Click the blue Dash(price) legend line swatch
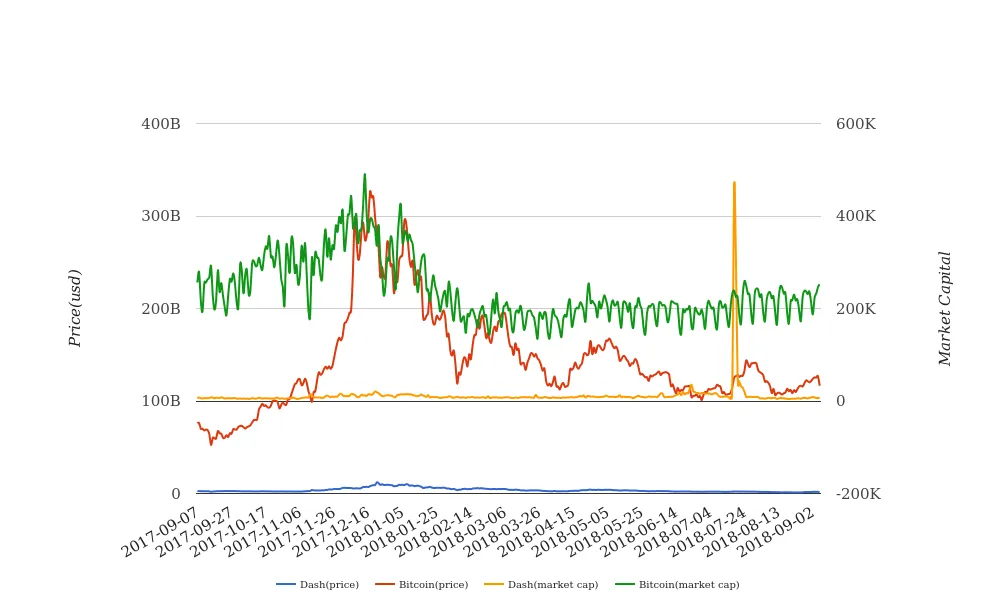Screen dimensions: 1008x616 [286, 584]
